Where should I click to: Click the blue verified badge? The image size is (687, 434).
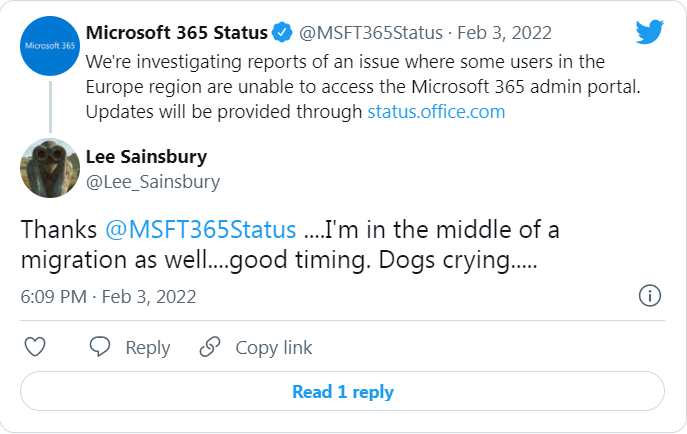pos(283,35)
